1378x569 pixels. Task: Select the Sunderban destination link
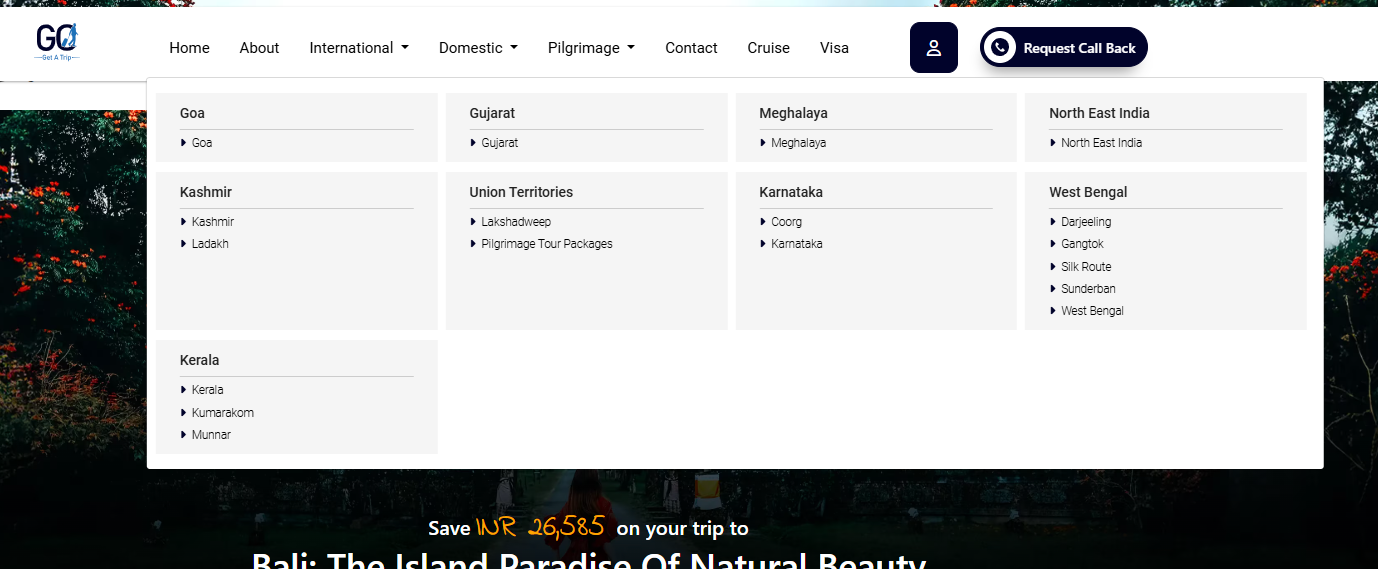[1088, 289]
